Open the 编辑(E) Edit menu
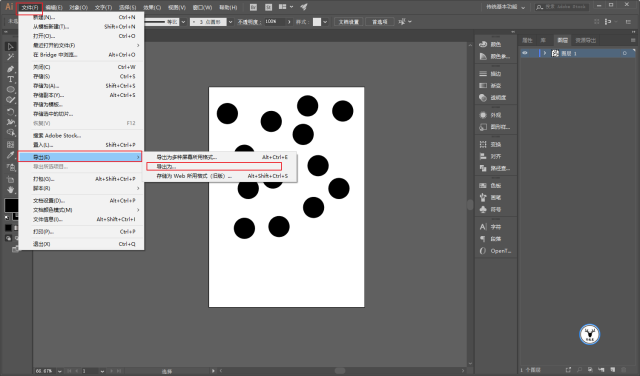This screenshot has height=376, width=640. point(54,7)
